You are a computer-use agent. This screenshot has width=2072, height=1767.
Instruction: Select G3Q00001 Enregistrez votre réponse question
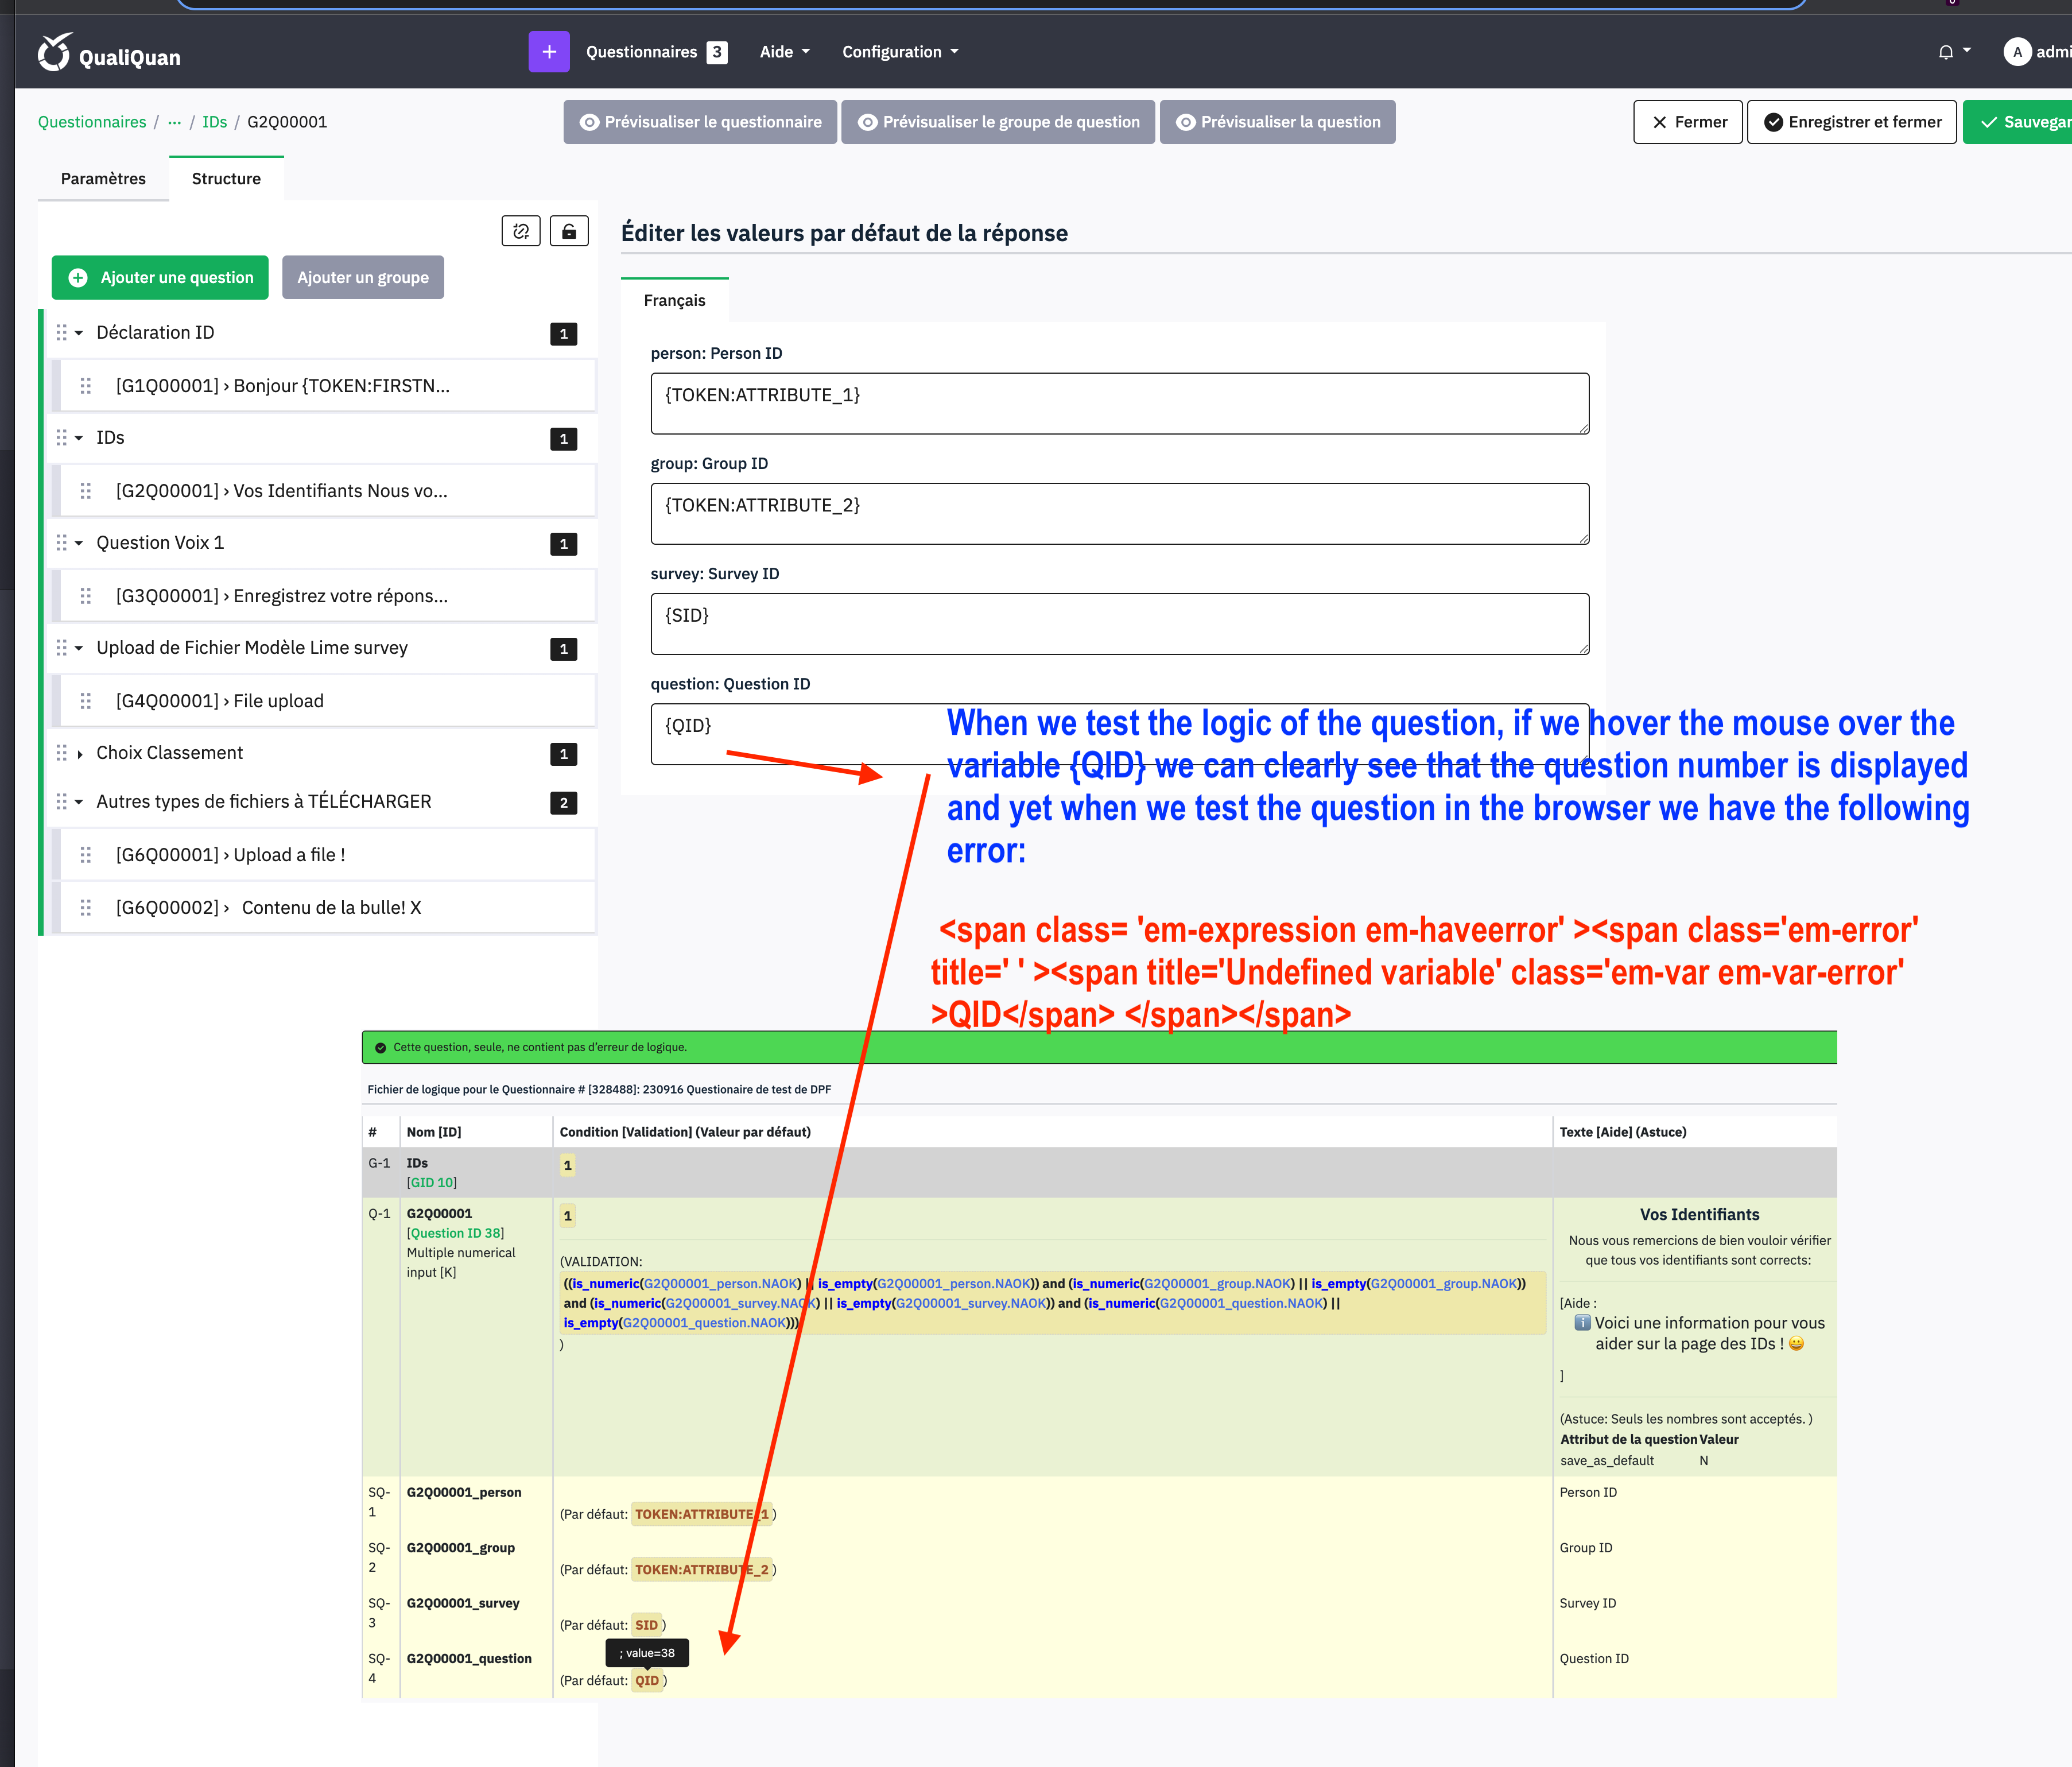click(282, 596)
